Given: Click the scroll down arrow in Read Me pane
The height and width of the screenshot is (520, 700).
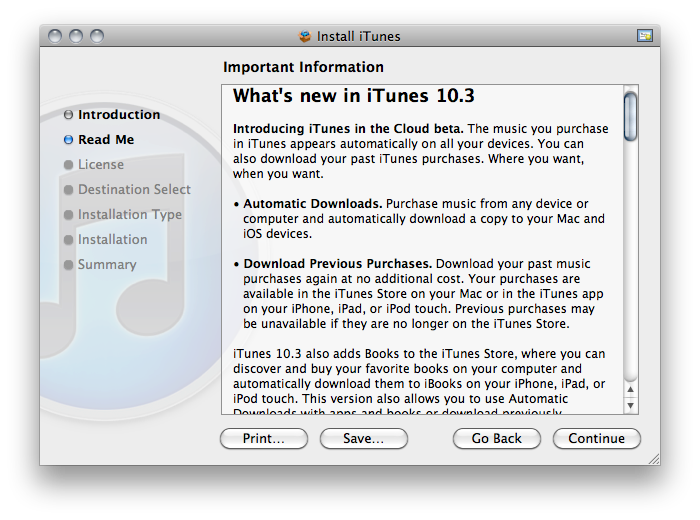Looking at the screenshot, I should point(630,405).
